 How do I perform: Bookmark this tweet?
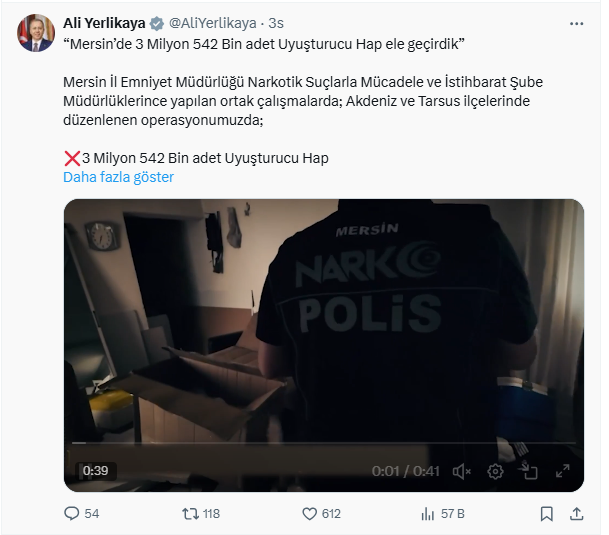pos(546,514)
